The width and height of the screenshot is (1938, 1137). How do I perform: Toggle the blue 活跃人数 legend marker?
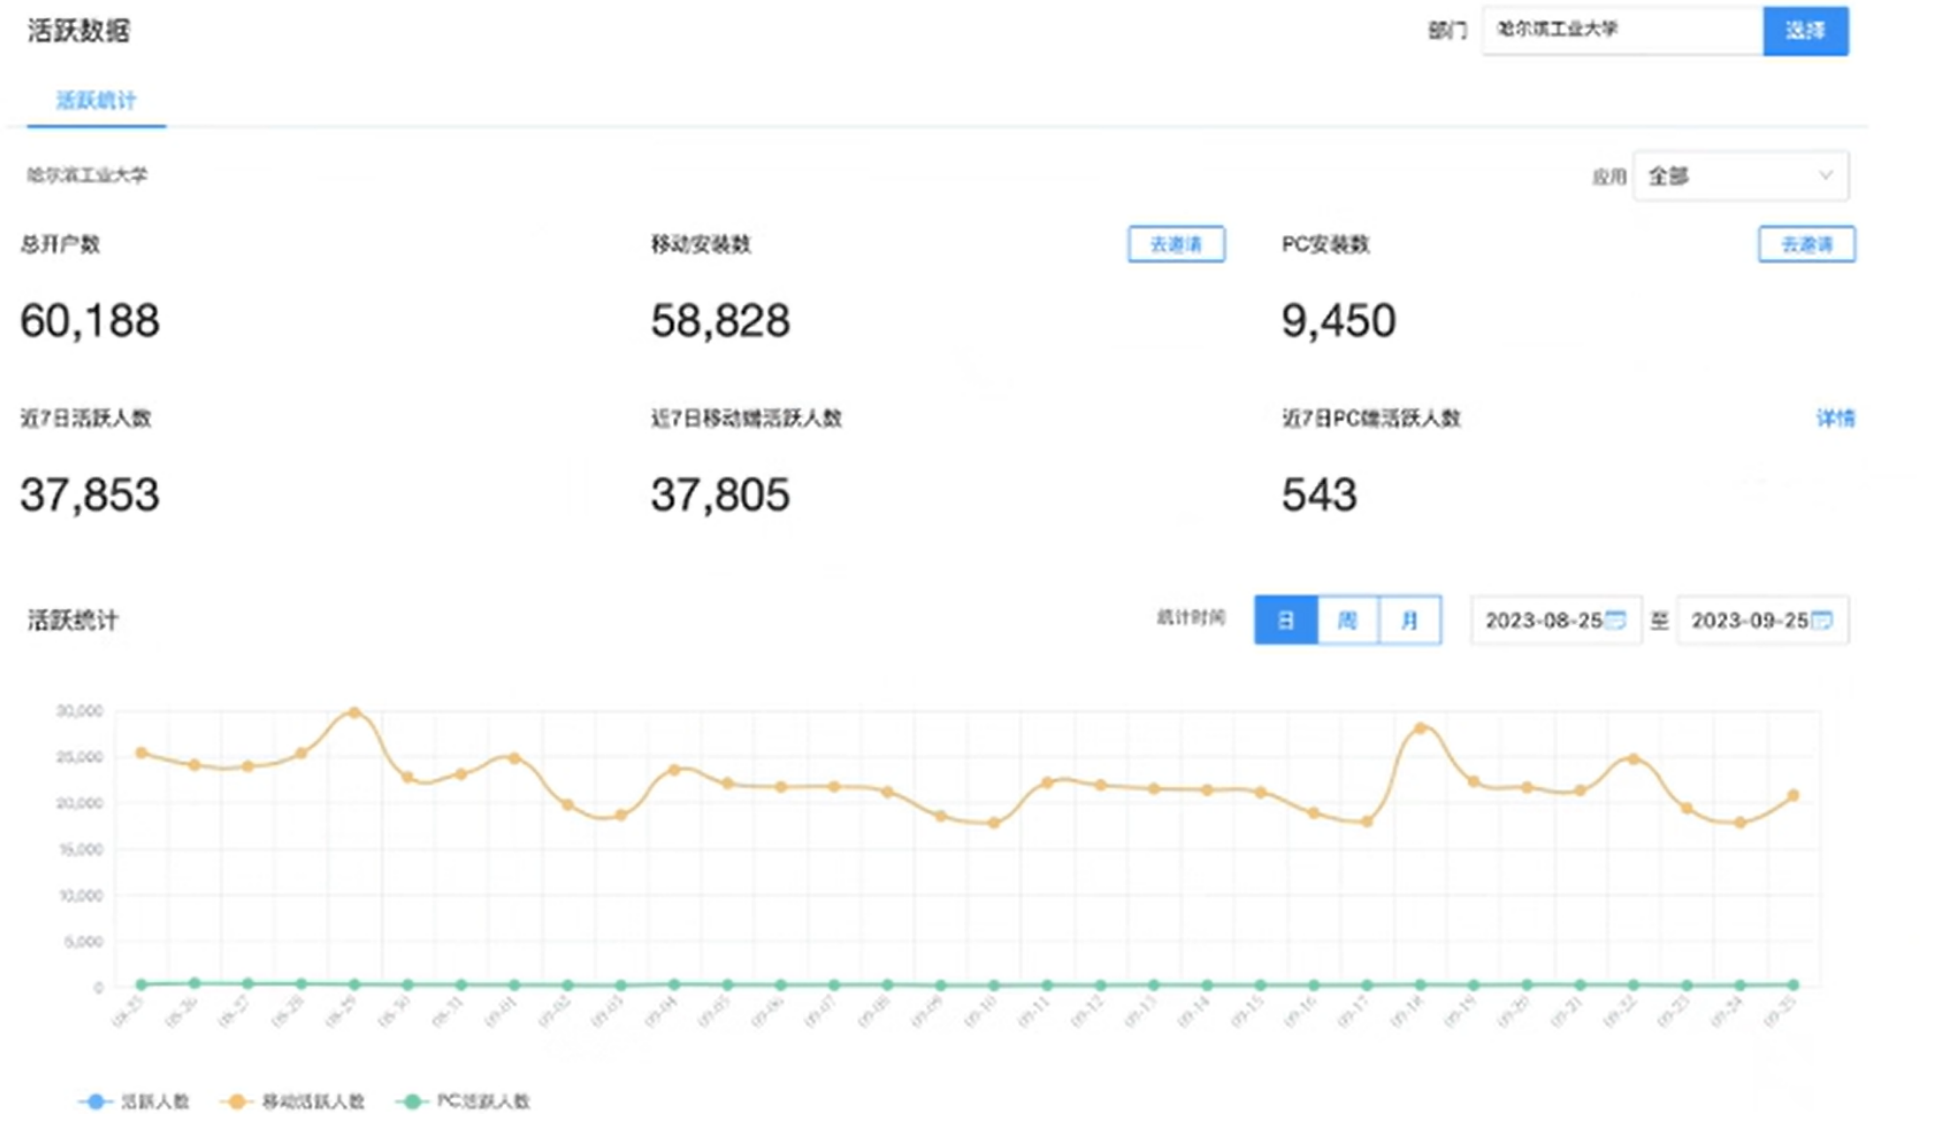pyautogui.click(x=95, y=1101)
